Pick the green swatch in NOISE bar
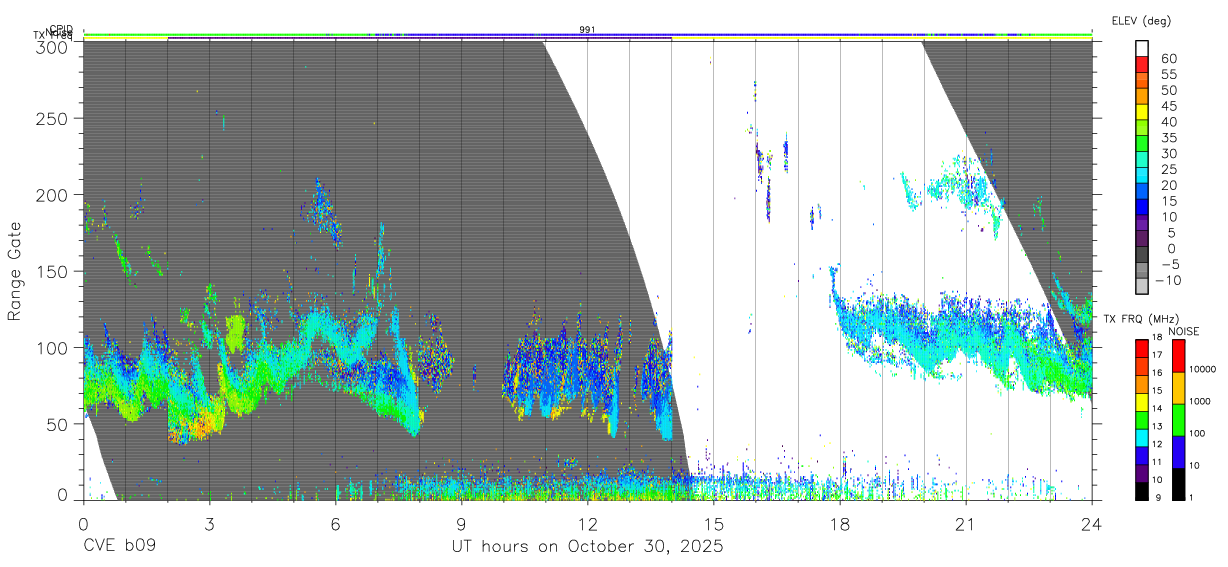Viewport: 1228px width, 567px height. 1178,420
